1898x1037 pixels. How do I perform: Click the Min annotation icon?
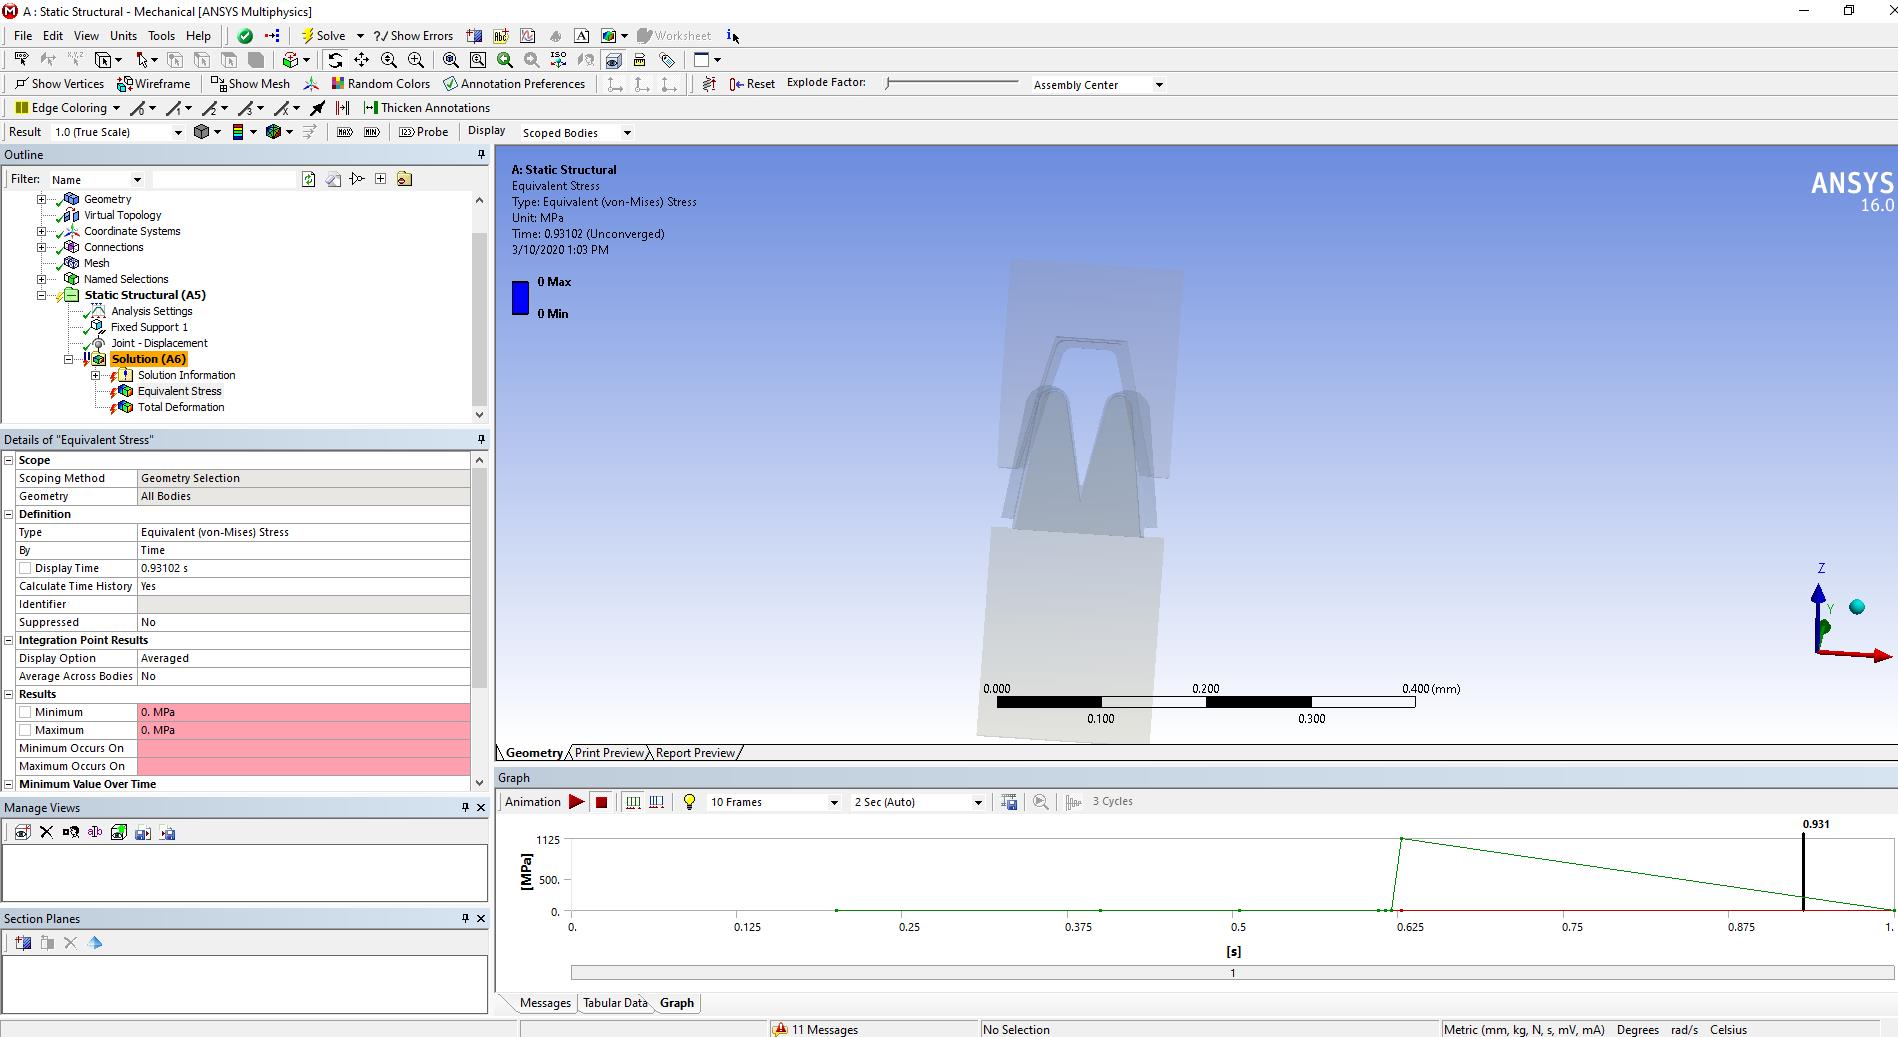[371, 132]
